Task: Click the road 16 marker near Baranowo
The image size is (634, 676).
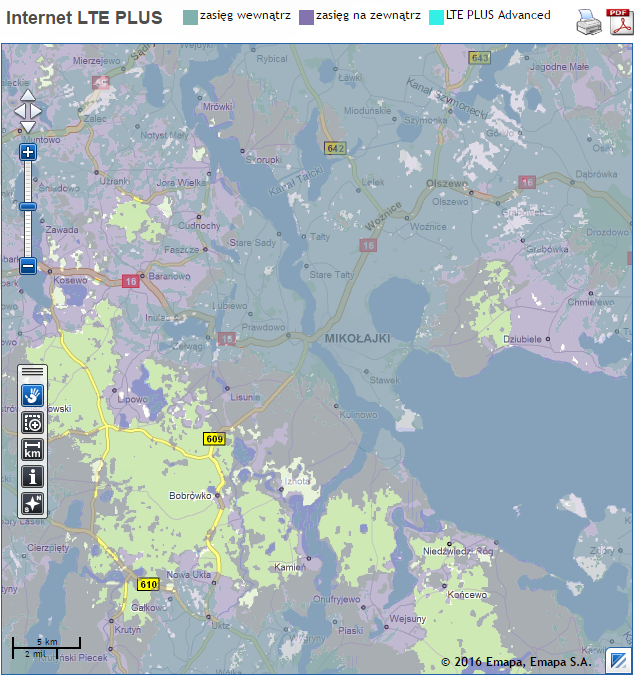Action: 131,282
